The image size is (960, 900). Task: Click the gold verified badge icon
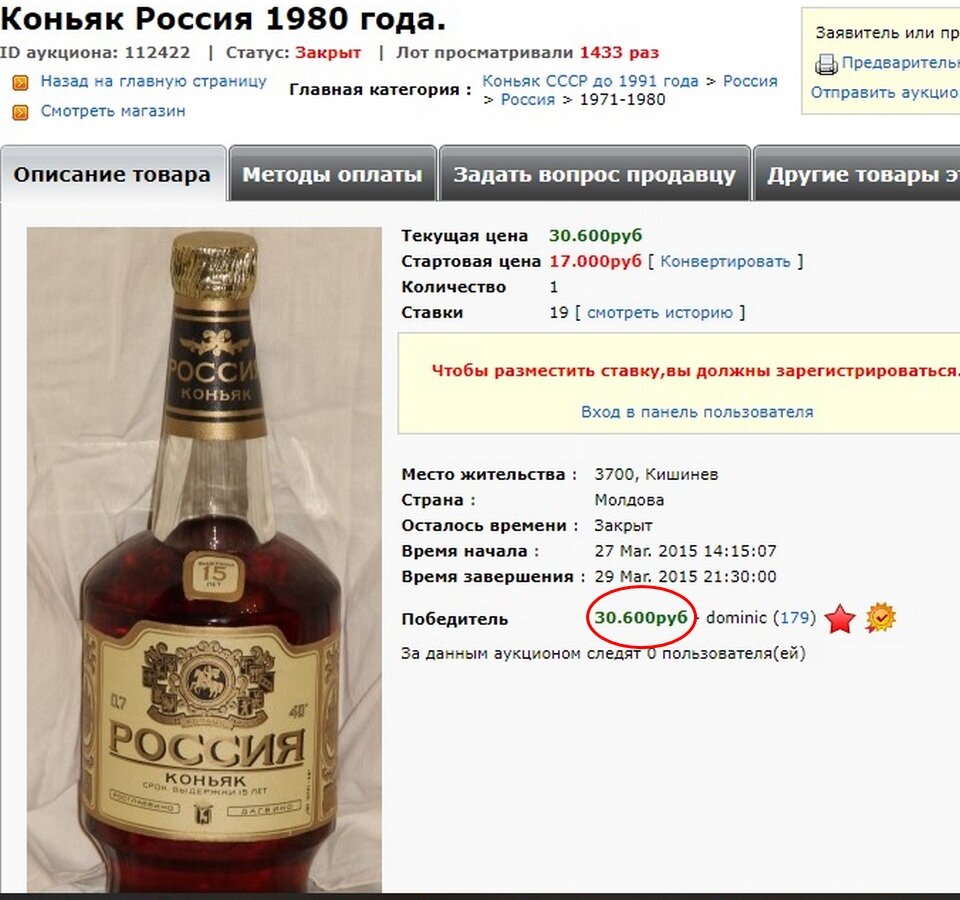(x=880, y=617)
